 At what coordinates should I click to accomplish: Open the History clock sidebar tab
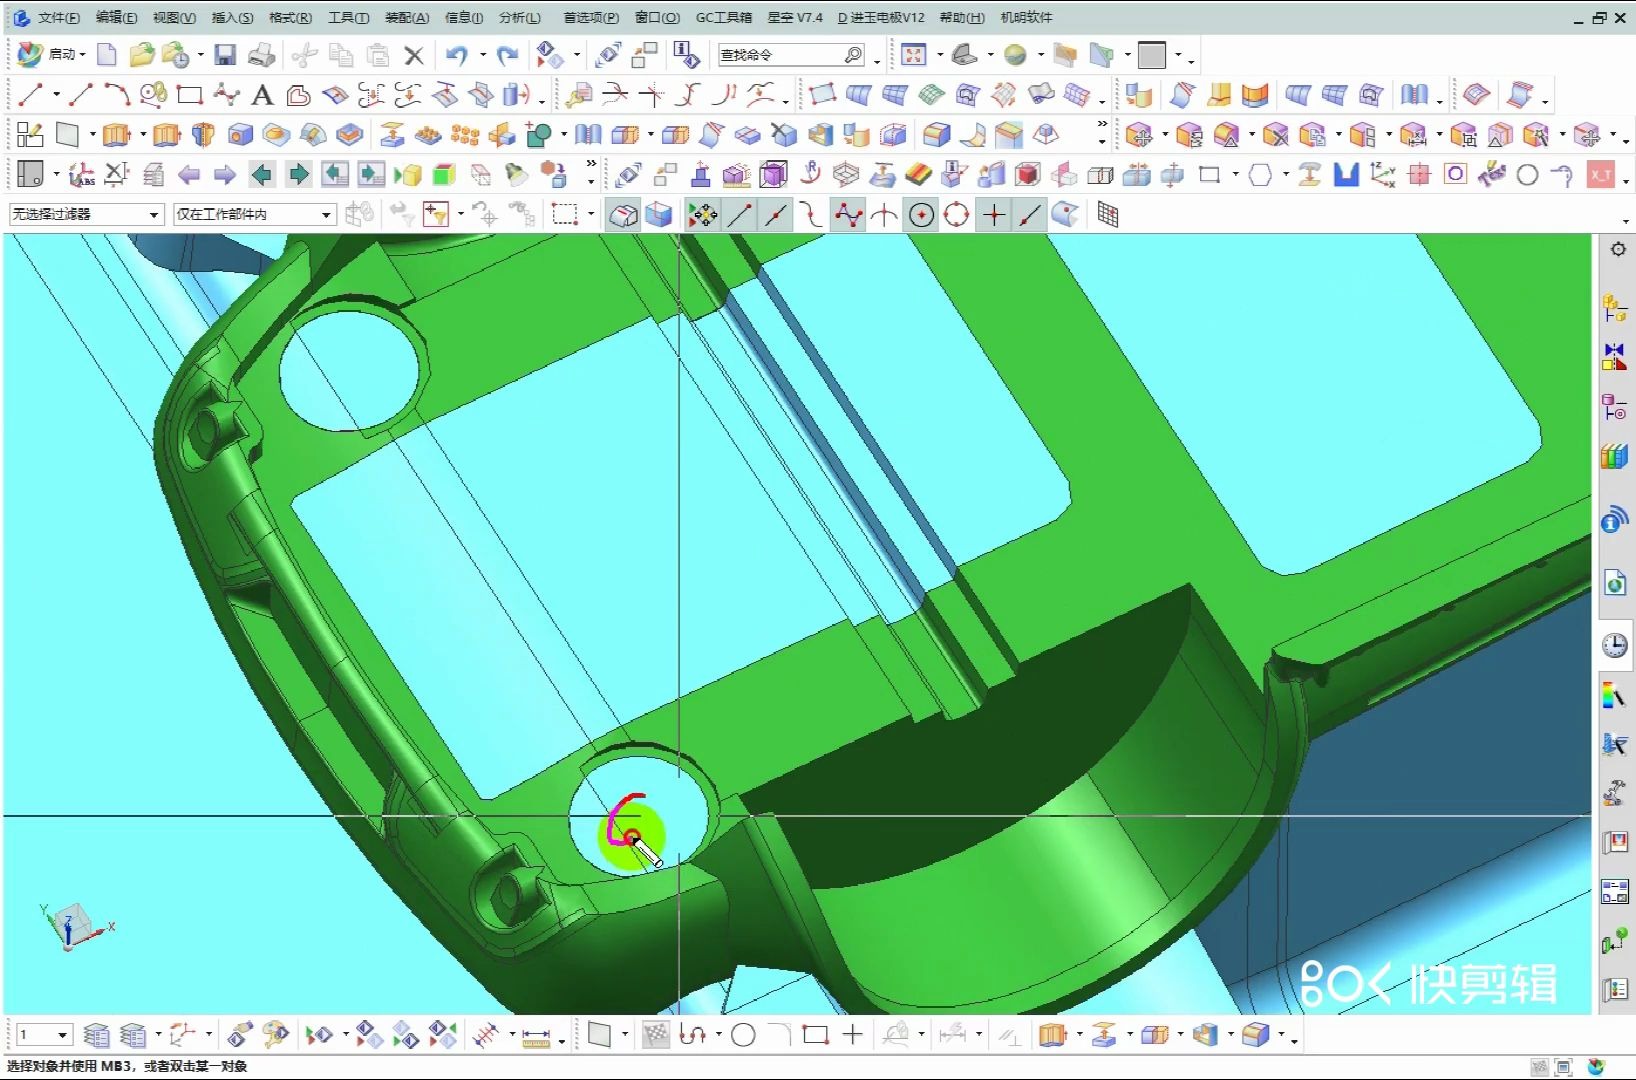pyautogui.click(x=1615, y=645)
